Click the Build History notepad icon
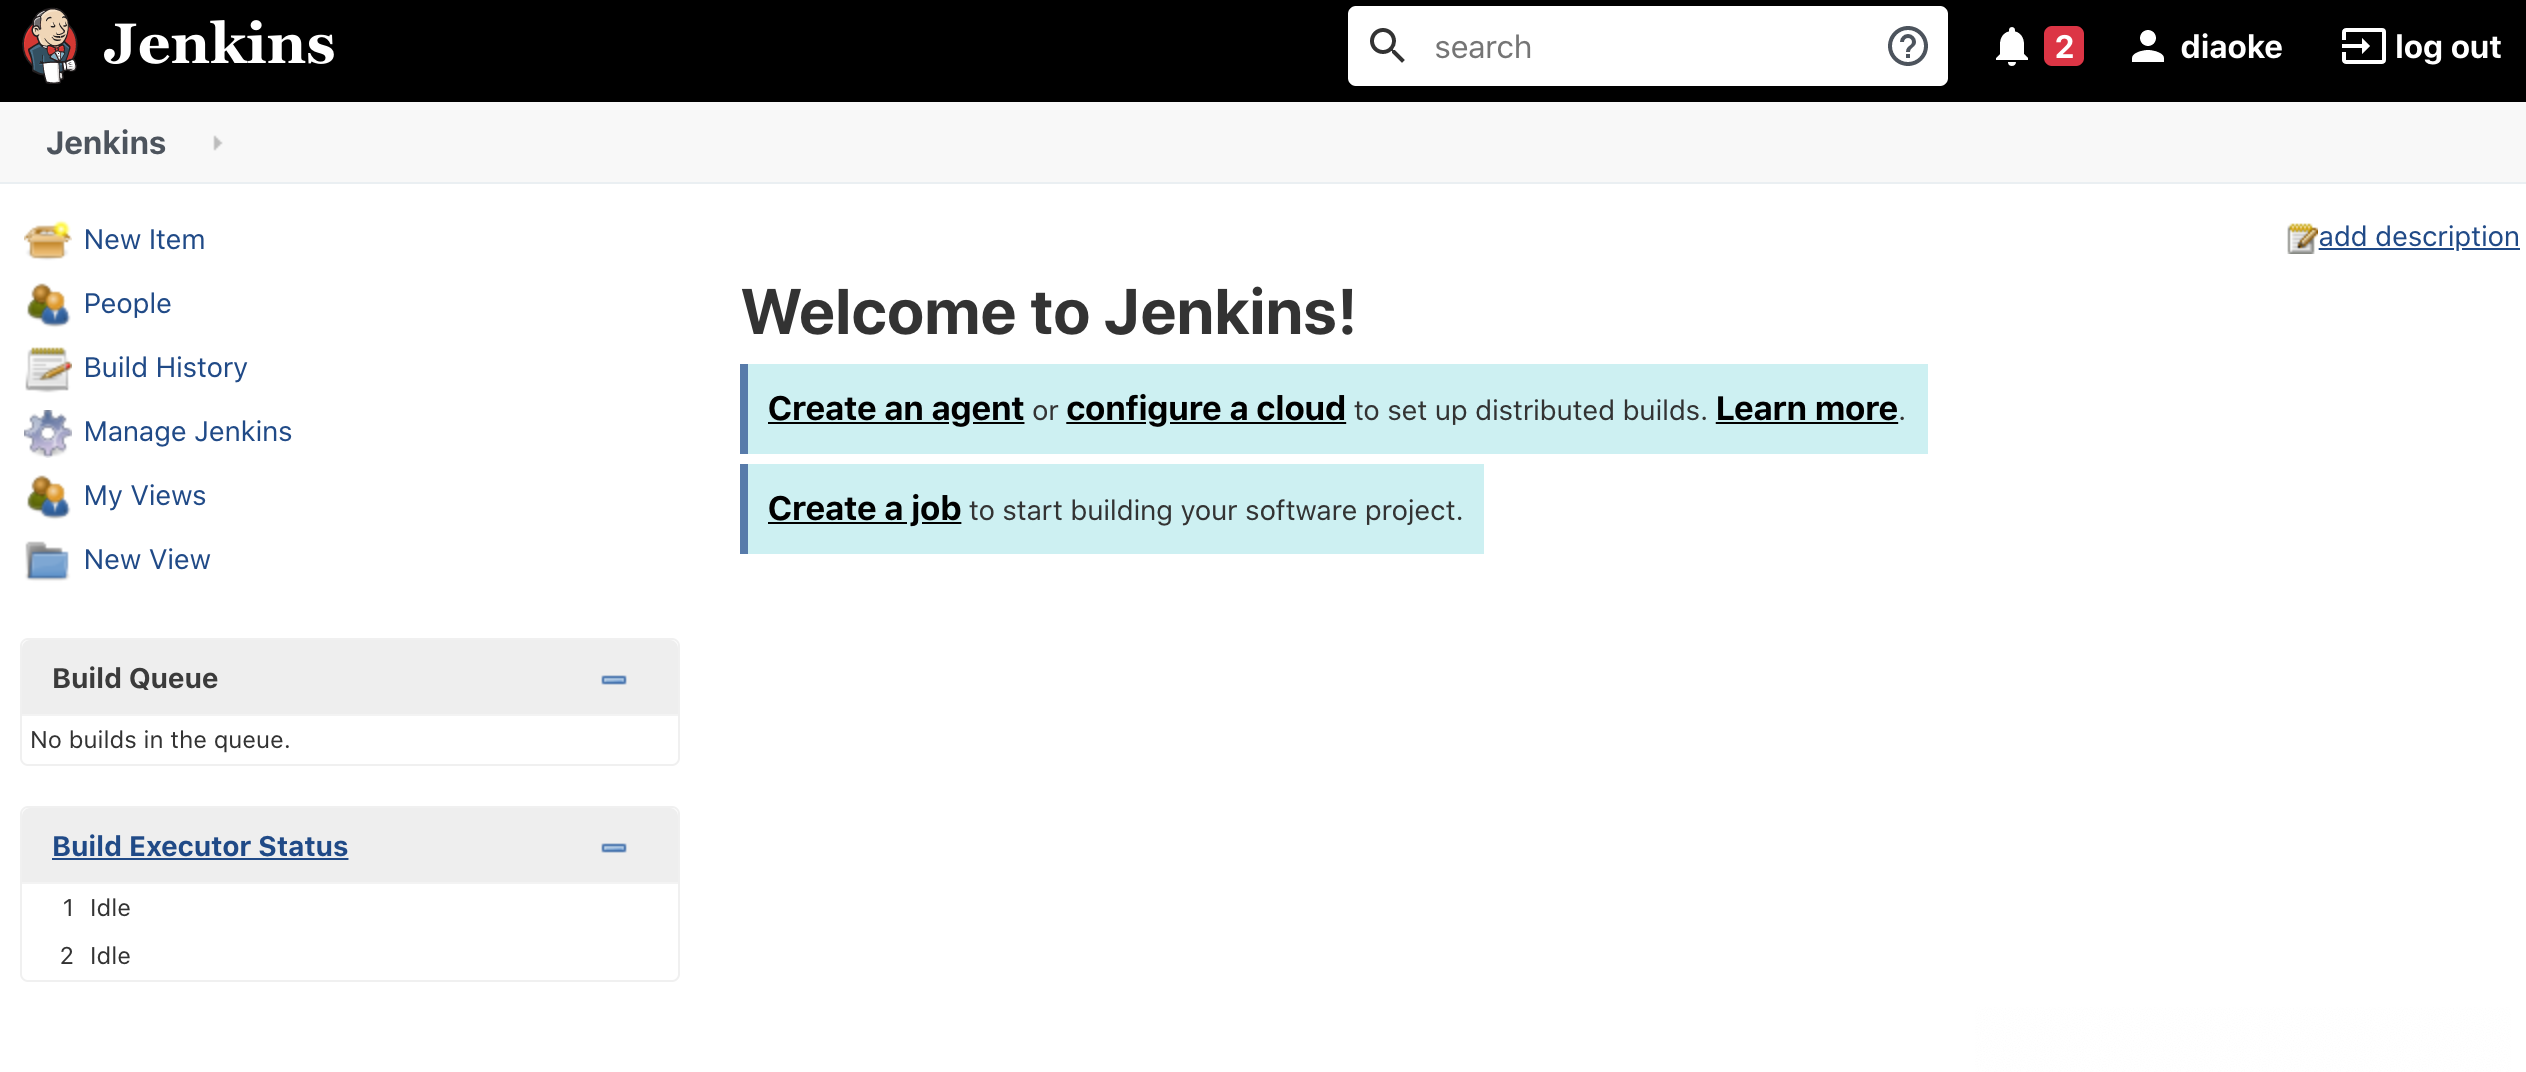Image resolution: width=2526 pixels, height=1072 pixels. coord(47,368)
